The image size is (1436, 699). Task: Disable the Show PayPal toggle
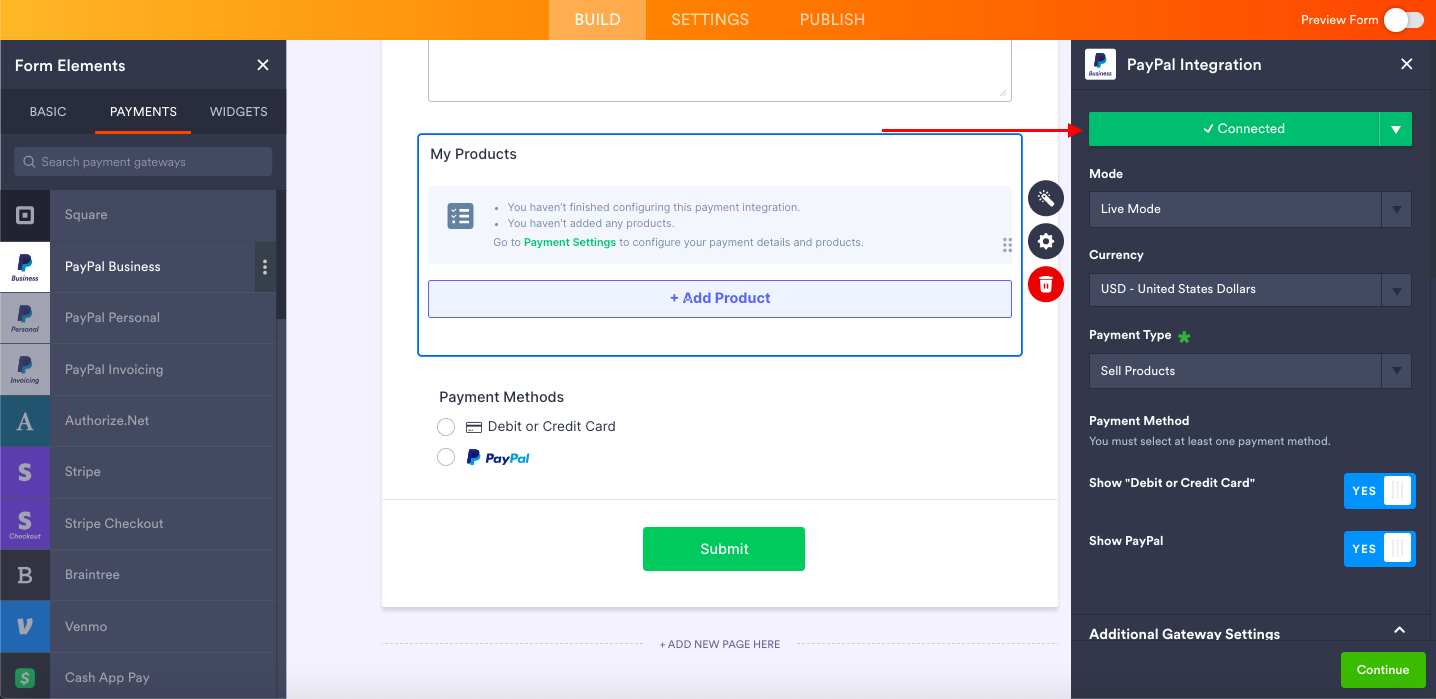coord(1379,549)
